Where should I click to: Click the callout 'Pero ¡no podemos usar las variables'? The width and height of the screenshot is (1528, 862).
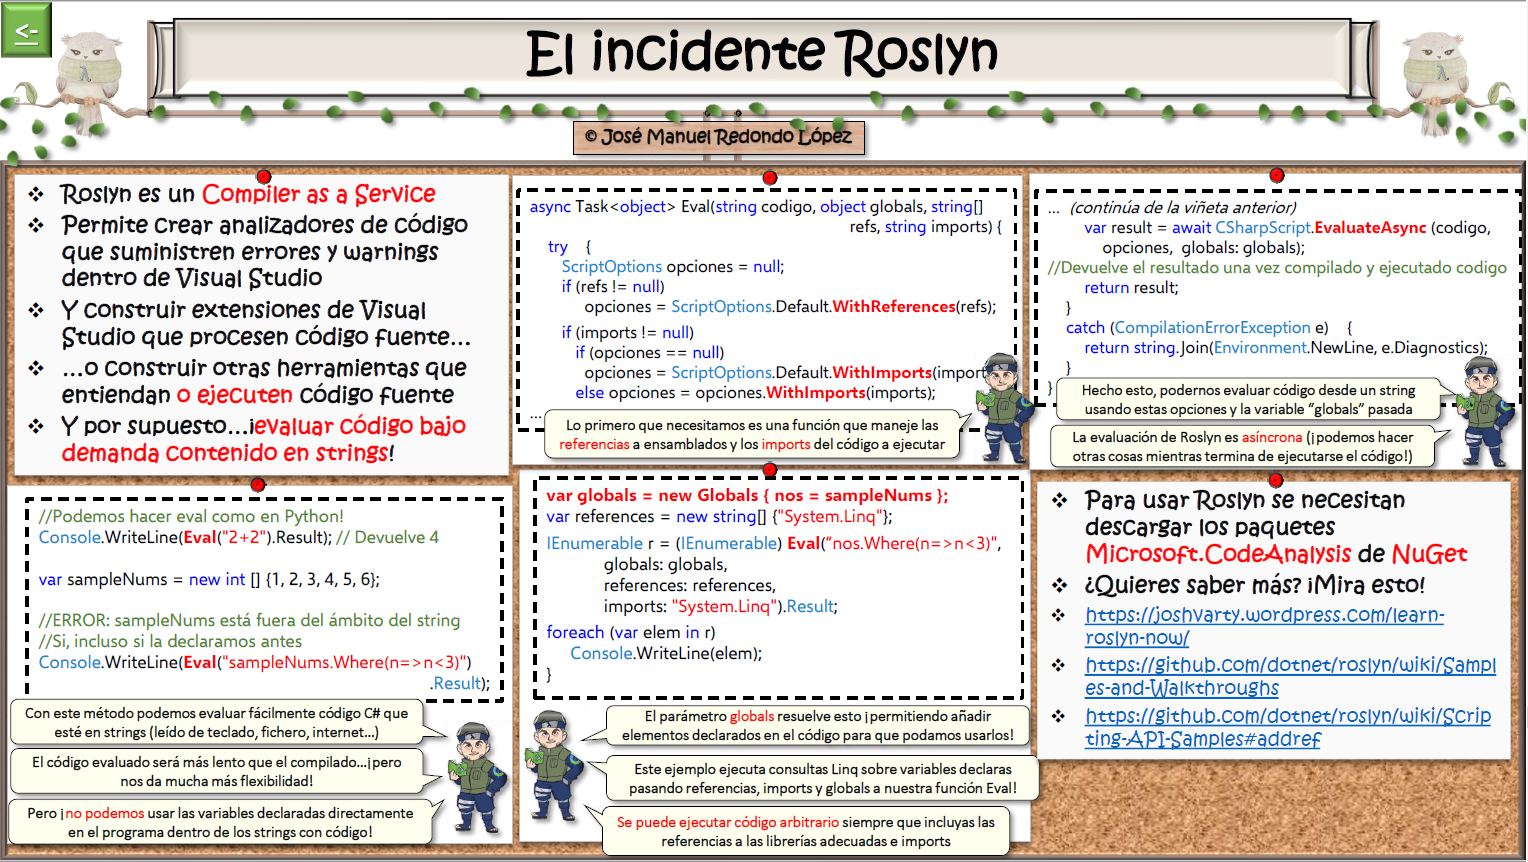[220, 823]
